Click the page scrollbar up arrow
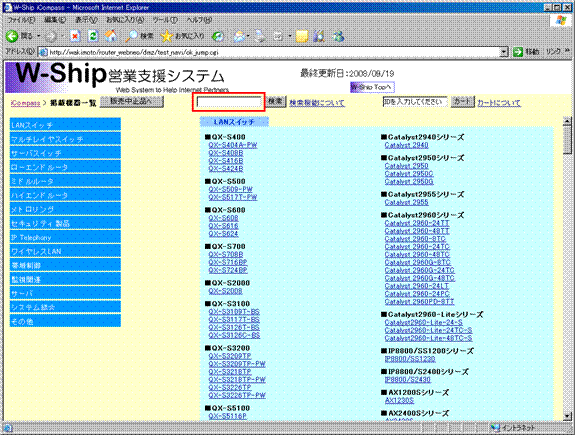The height and width of the screenshot is (436, 576). [567, 121]
